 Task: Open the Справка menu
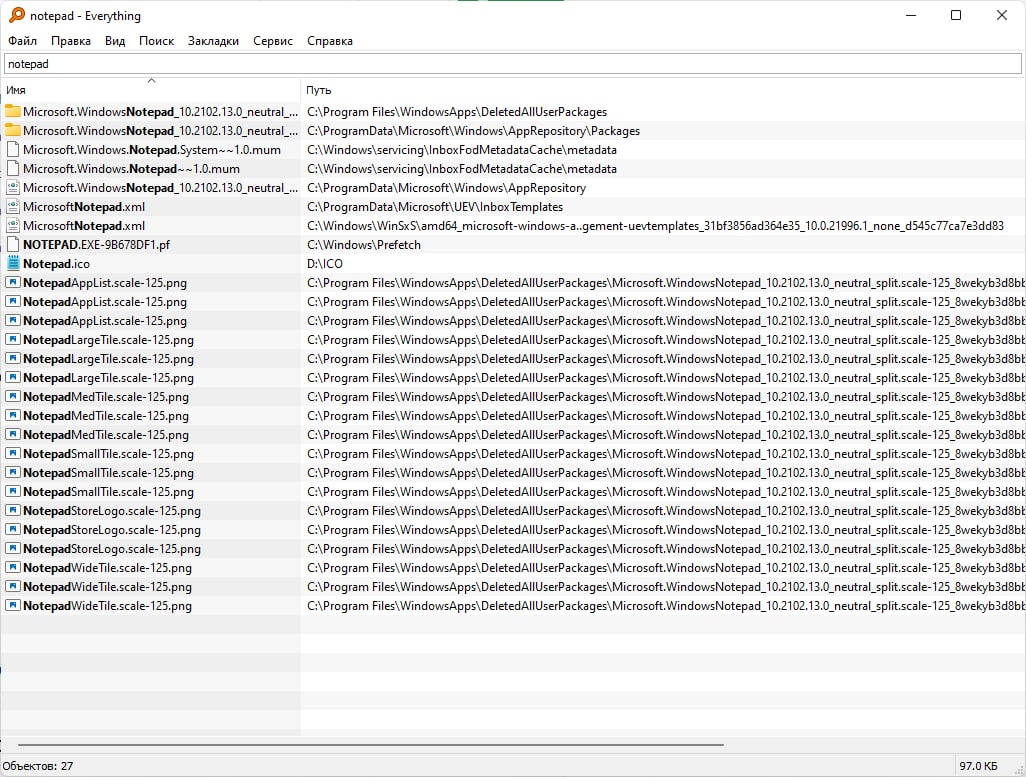click(x=330, y=41)
